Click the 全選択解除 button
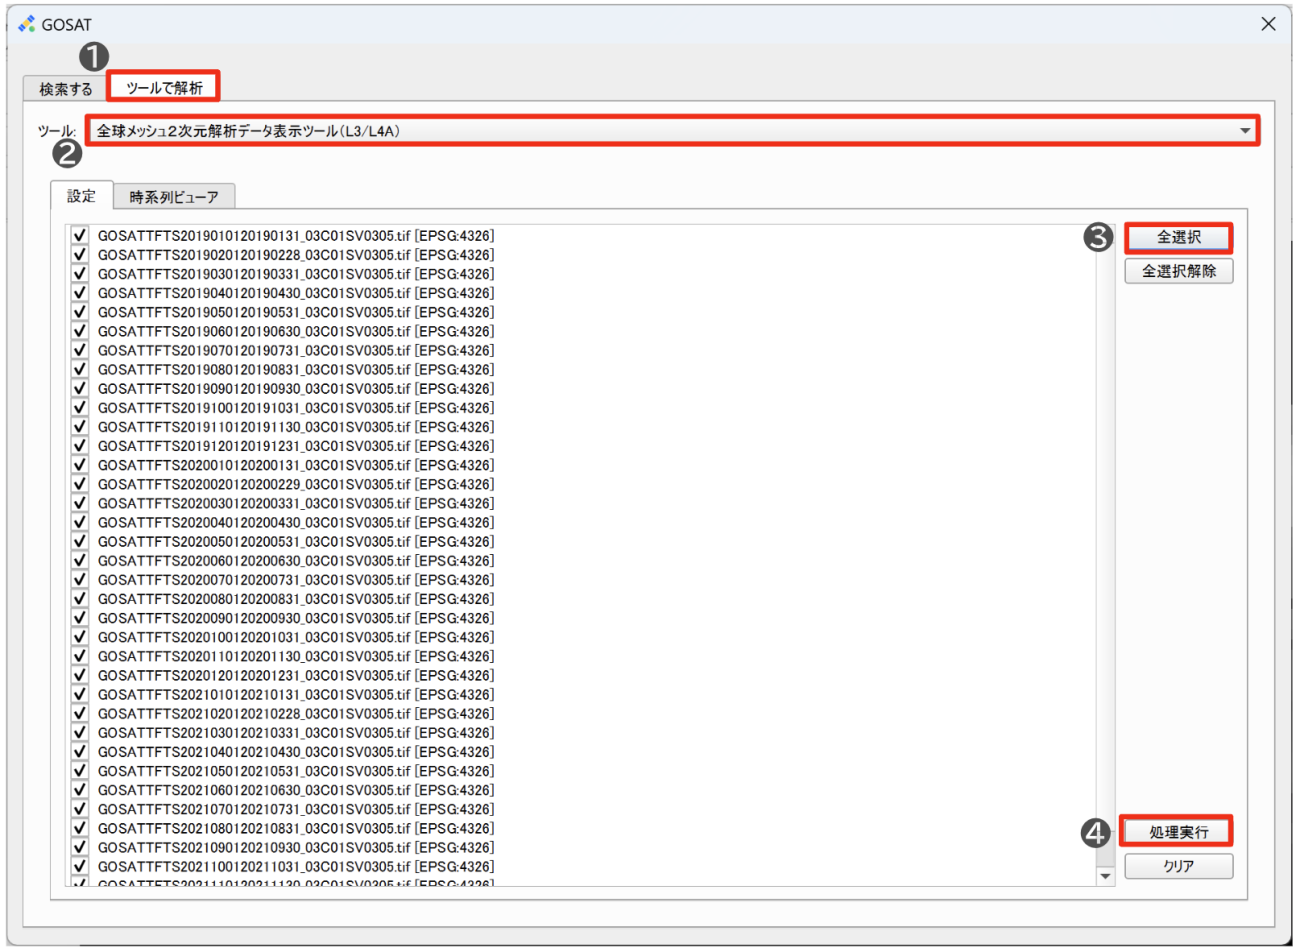1300x952 pixels. pos(1178,271)
